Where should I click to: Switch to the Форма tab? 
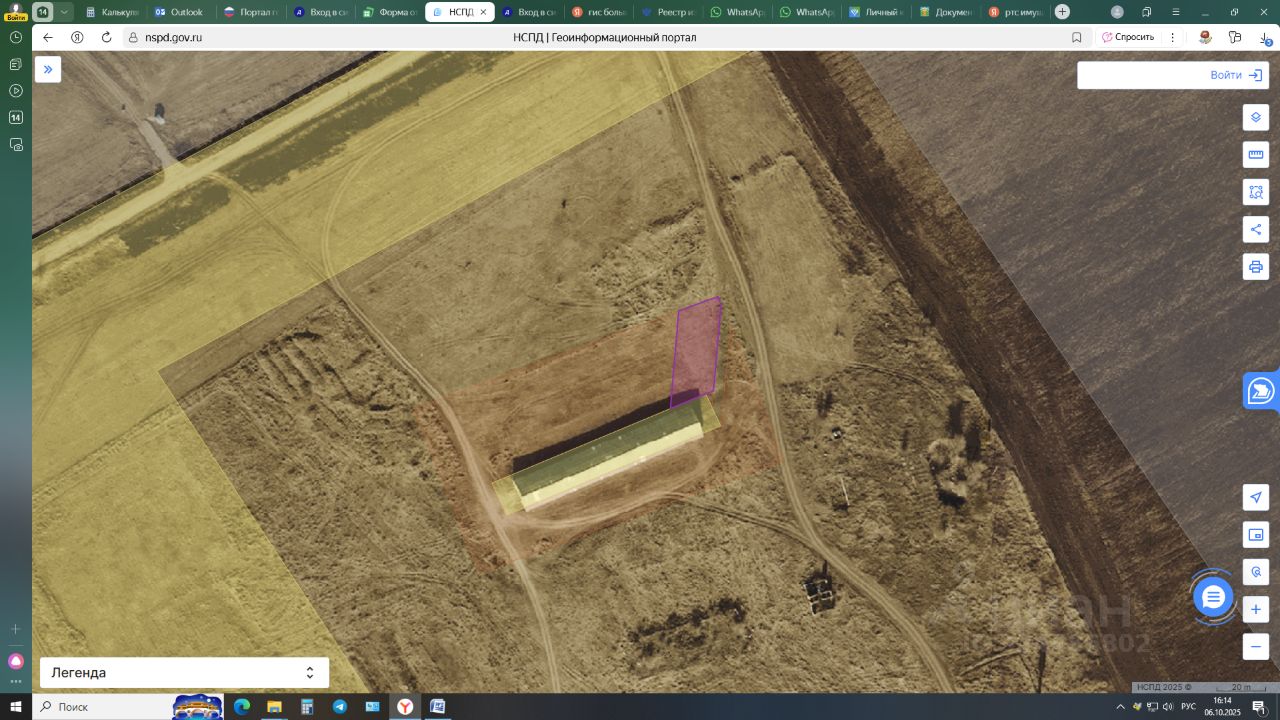pos(390,12)
